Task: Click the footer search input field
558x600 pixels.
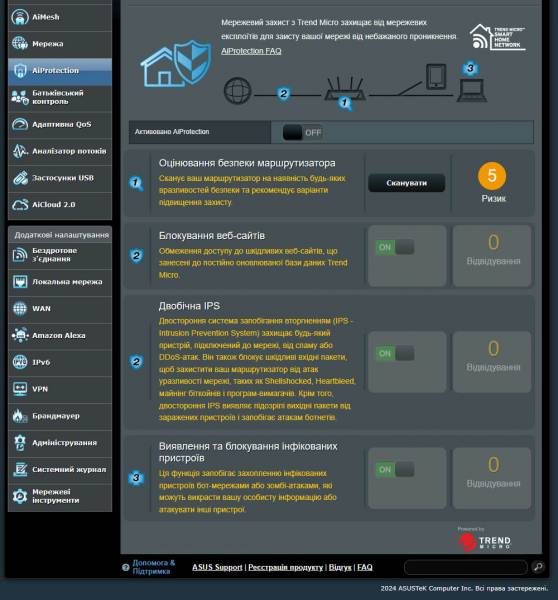Action: coord(465,567)
